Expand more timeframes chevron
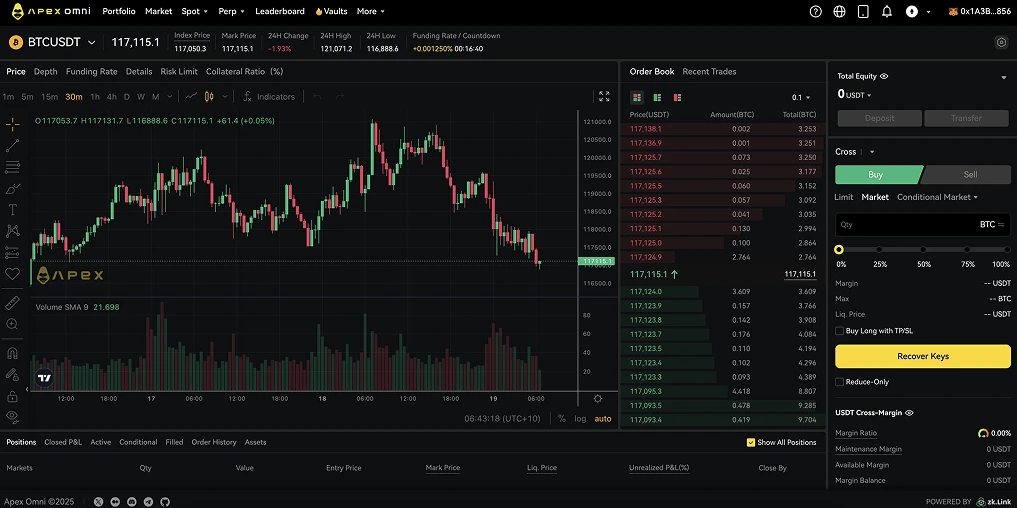 [170, 97]
